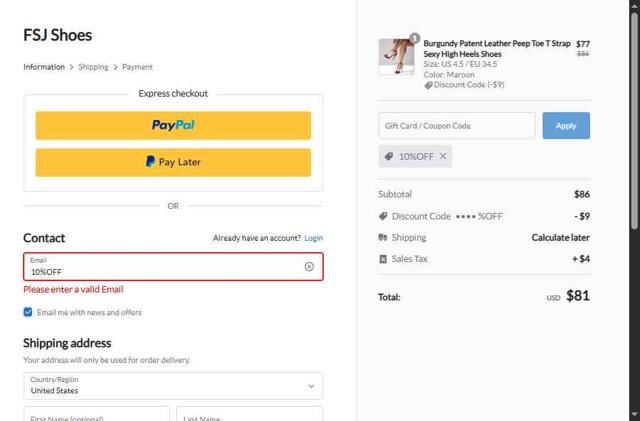
Task: Click the Discount Code tag icon in the summary
Action: [x=383, y=216]
